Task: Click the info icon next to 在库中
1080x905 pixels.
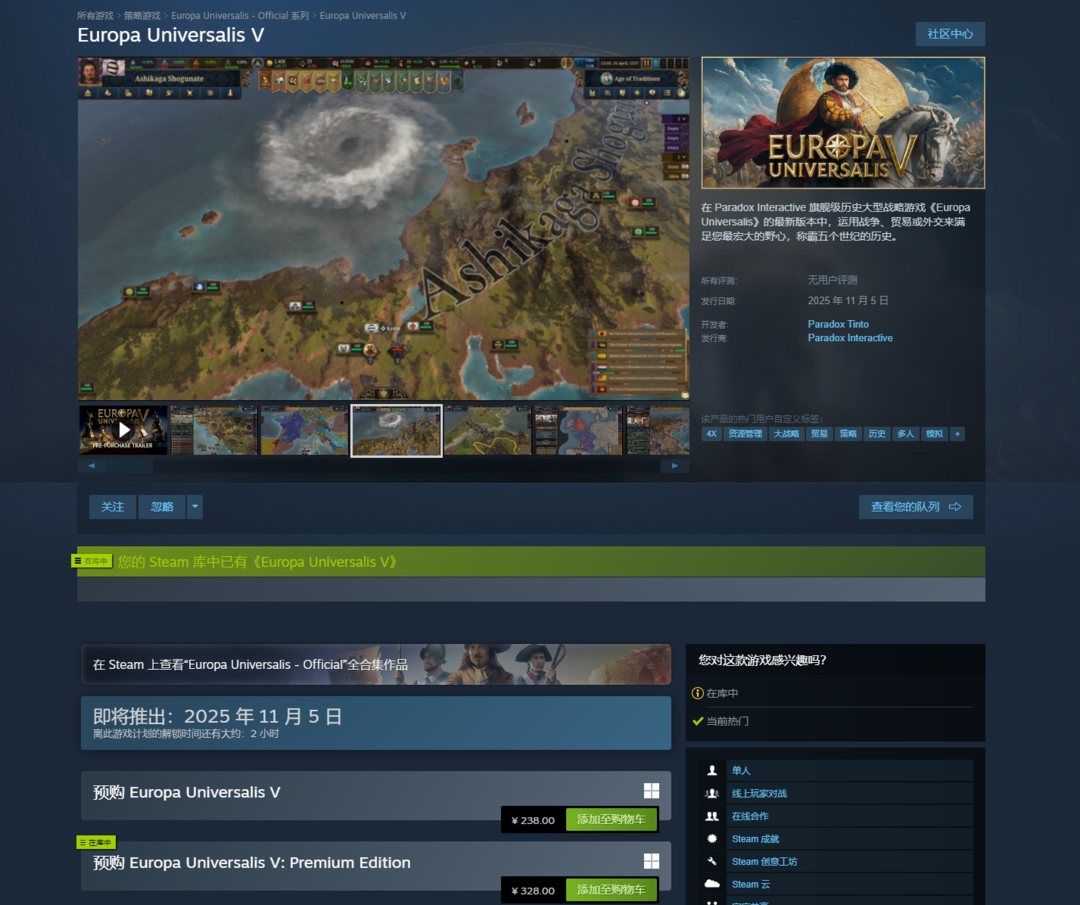Action: point(698,694)
